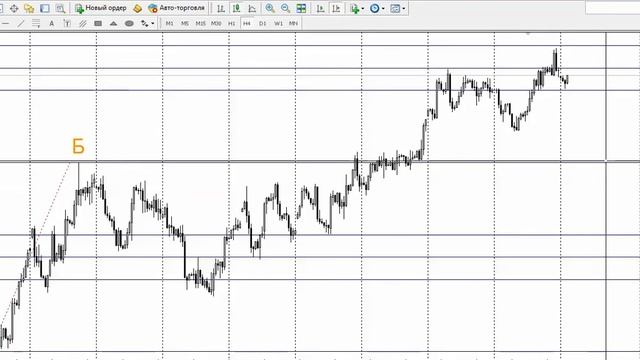Click the arrows objects tool icon
Image resolution: width=640 pixels, height=360 pixels.
coord(144,24)
